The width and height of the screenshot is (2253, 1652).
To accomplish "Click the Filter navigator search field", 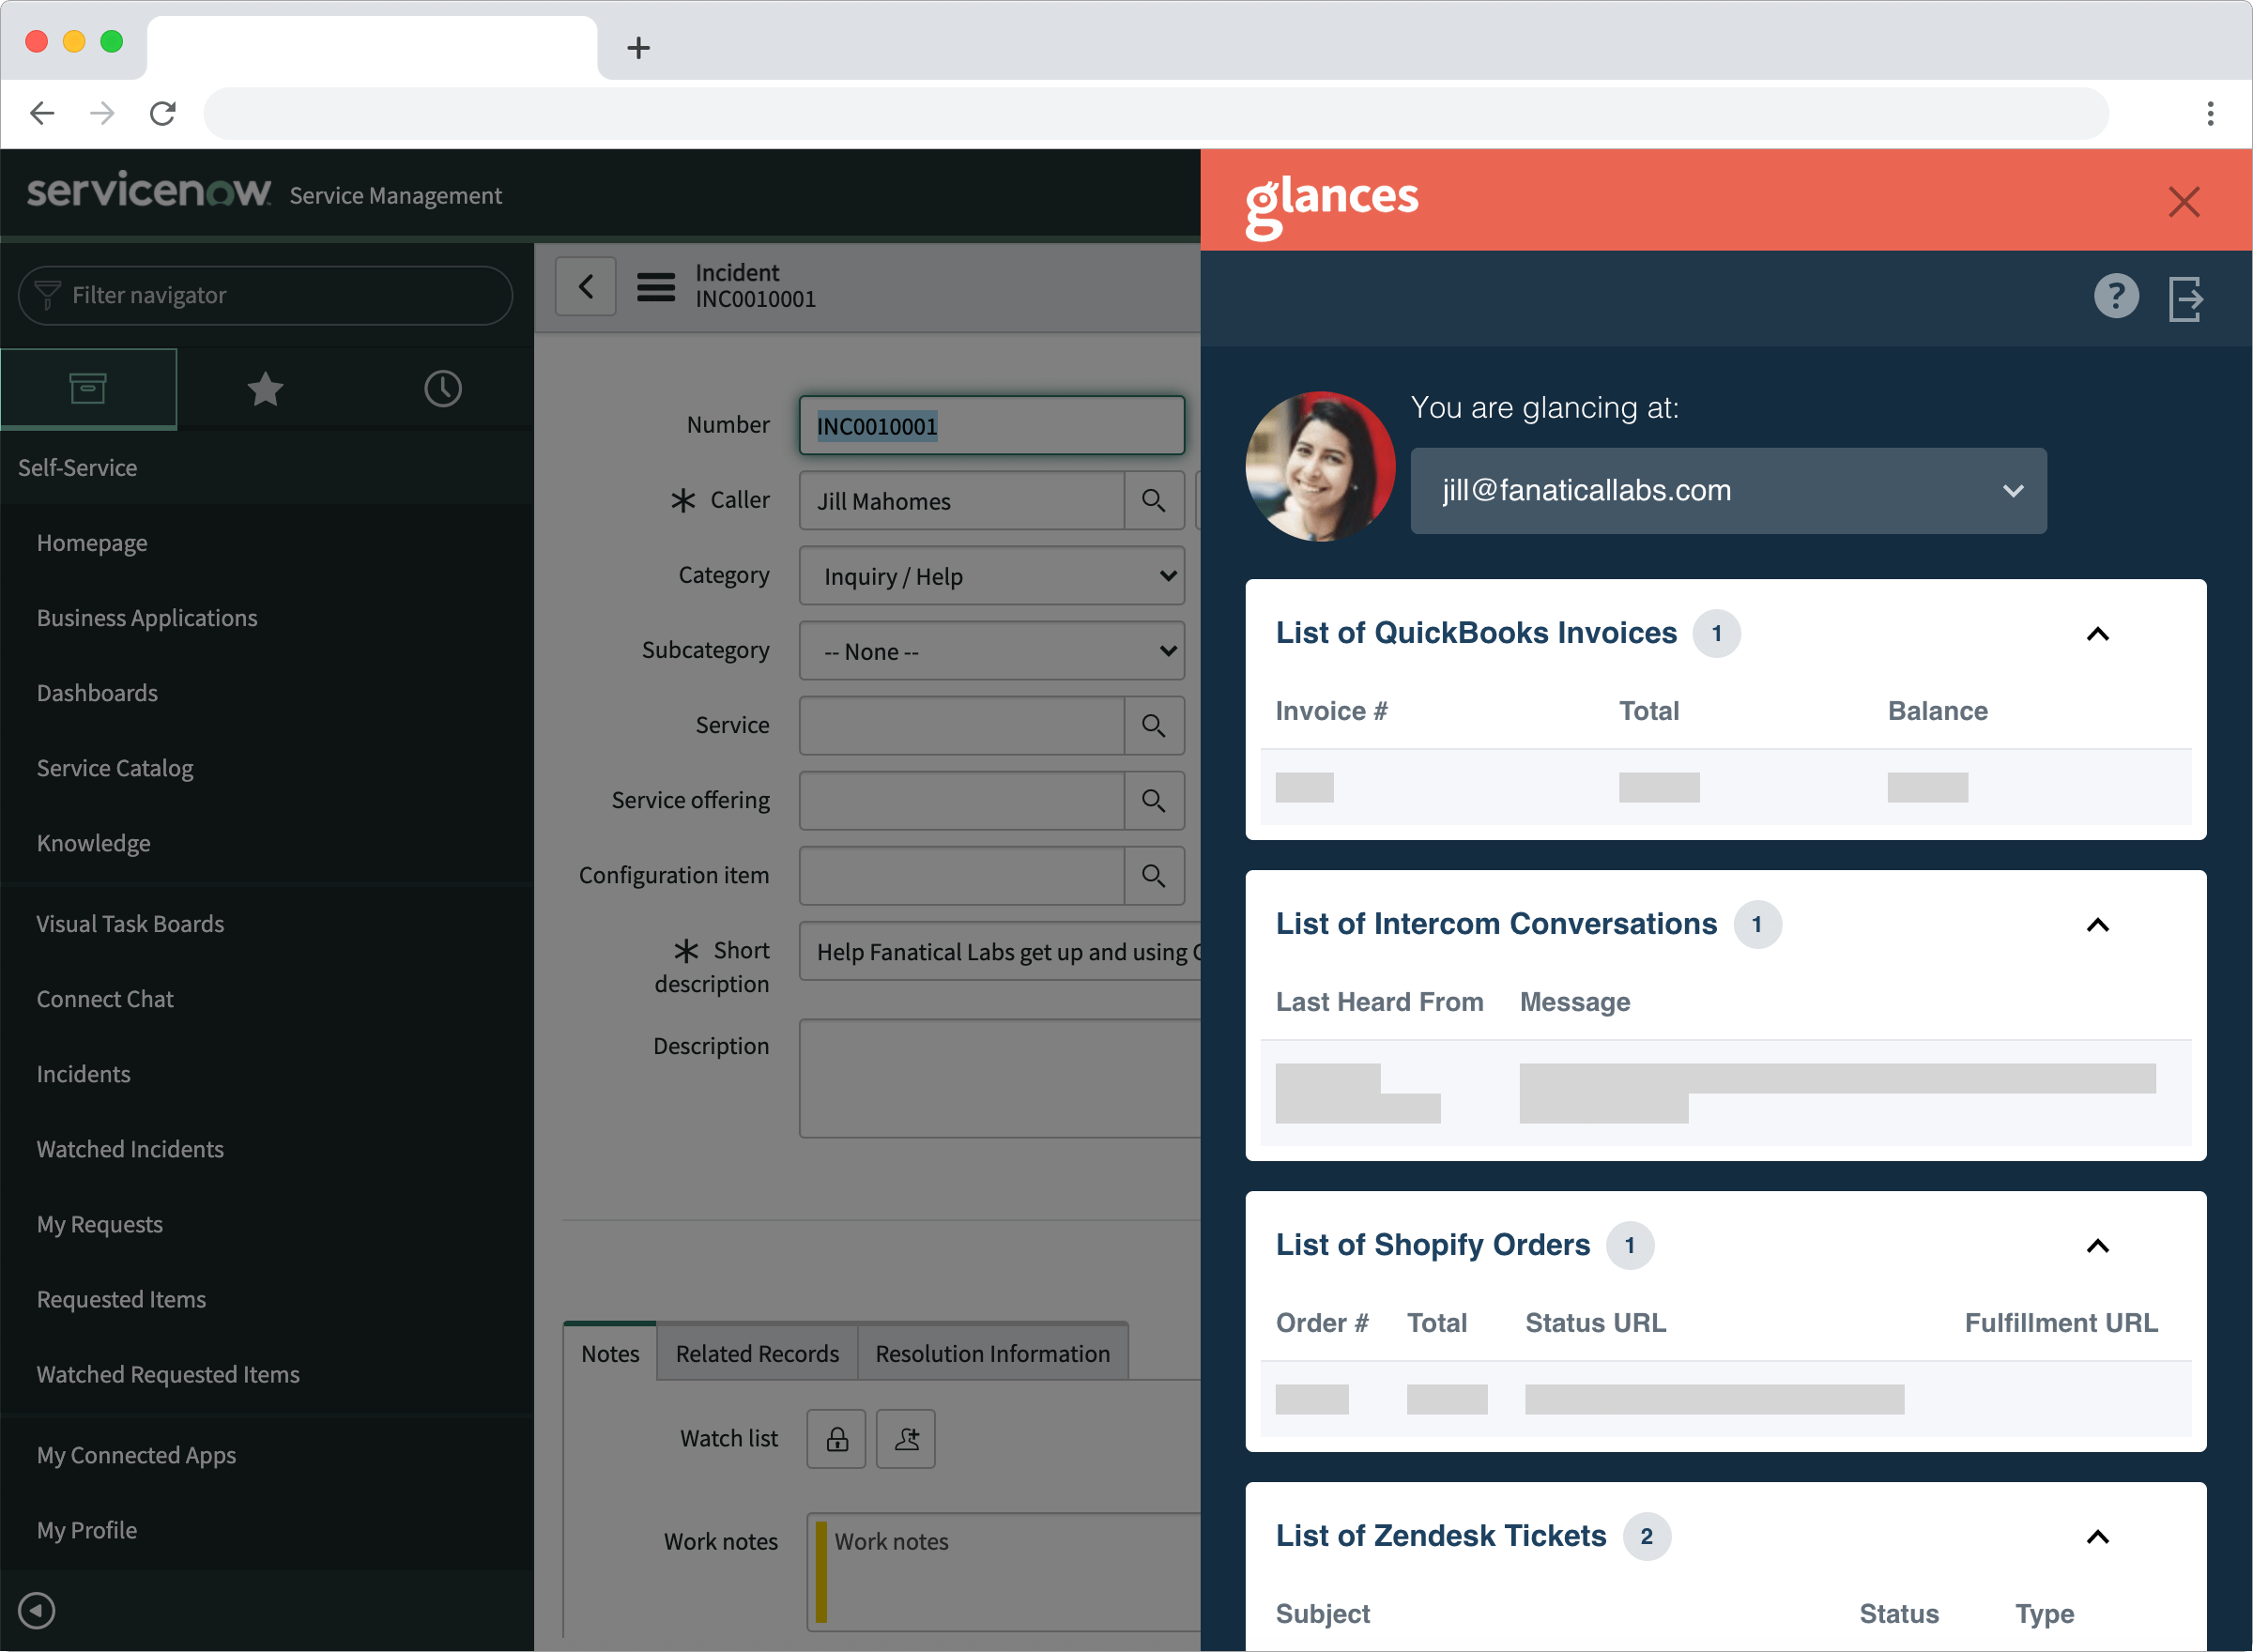I will [264, 295].
